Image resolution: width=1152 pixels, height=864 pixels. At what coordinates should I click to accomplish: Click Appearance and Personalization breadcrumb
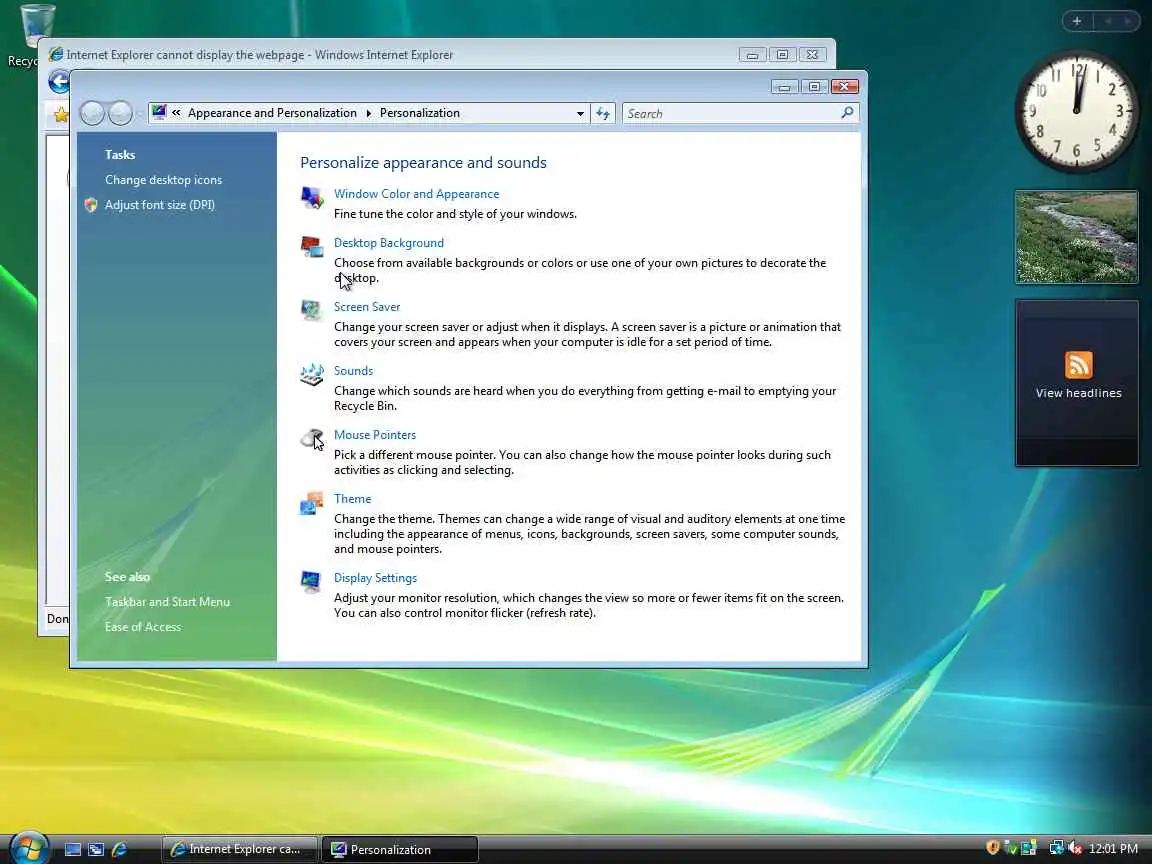tap(272, 113)
